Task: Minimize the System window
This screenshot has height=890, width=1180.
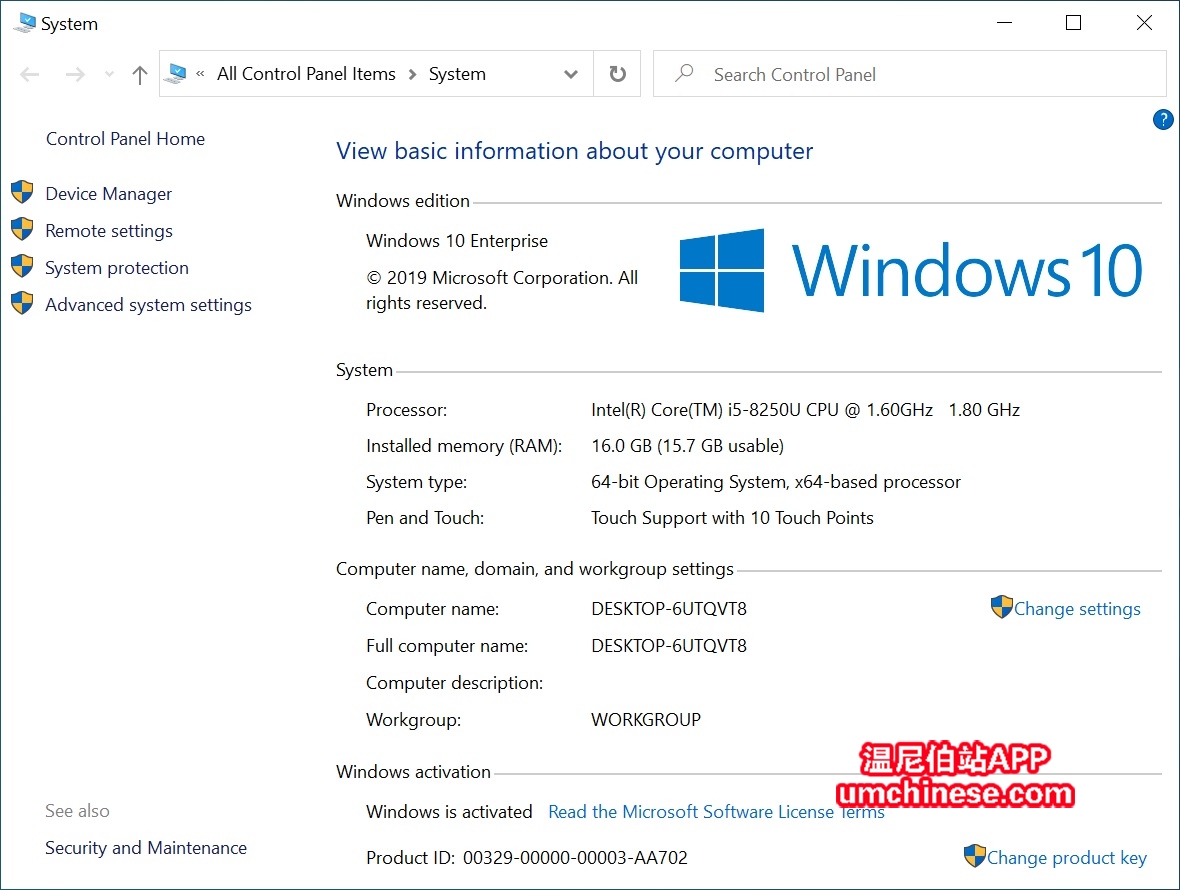Action: pos(1004,23)
